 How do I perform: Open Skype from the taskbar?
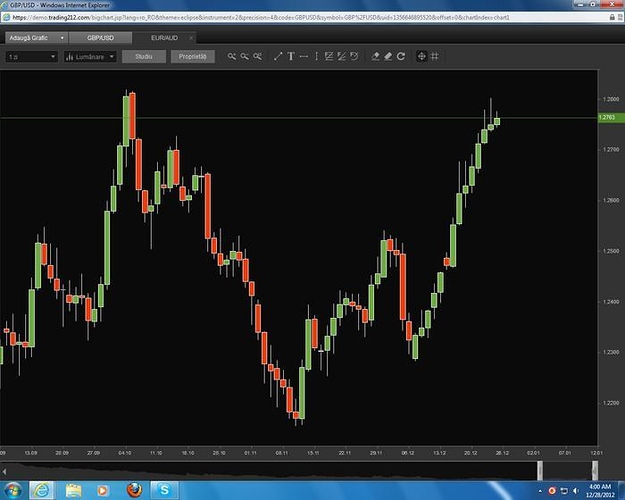tap(164, 490)
